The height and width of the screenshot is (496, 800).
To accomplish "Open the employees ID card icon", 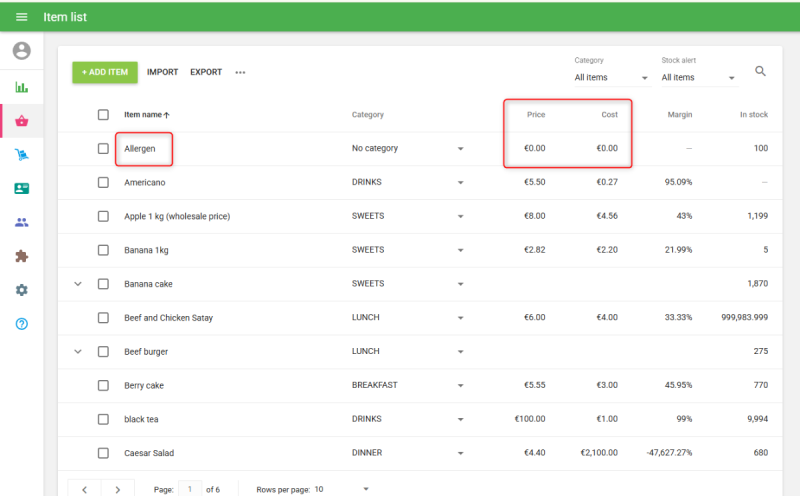I will [21, 189].
